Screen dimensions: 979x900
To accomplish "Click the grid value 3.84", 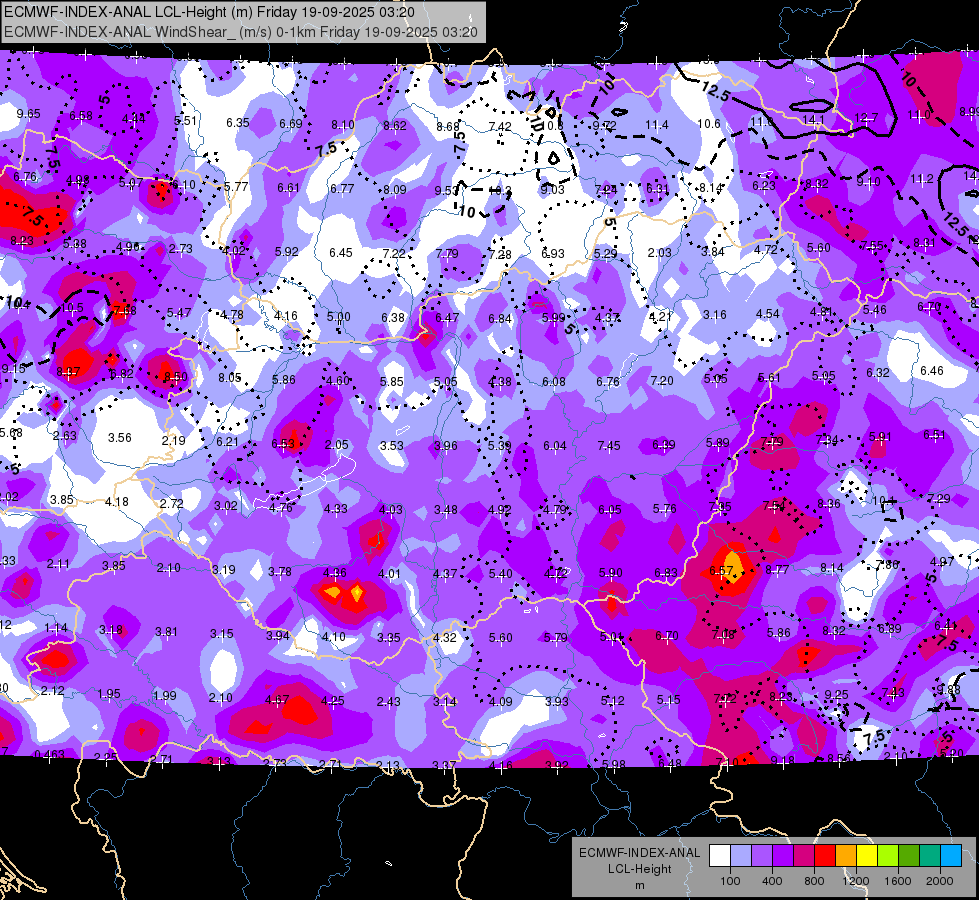I will coord(712,252).
